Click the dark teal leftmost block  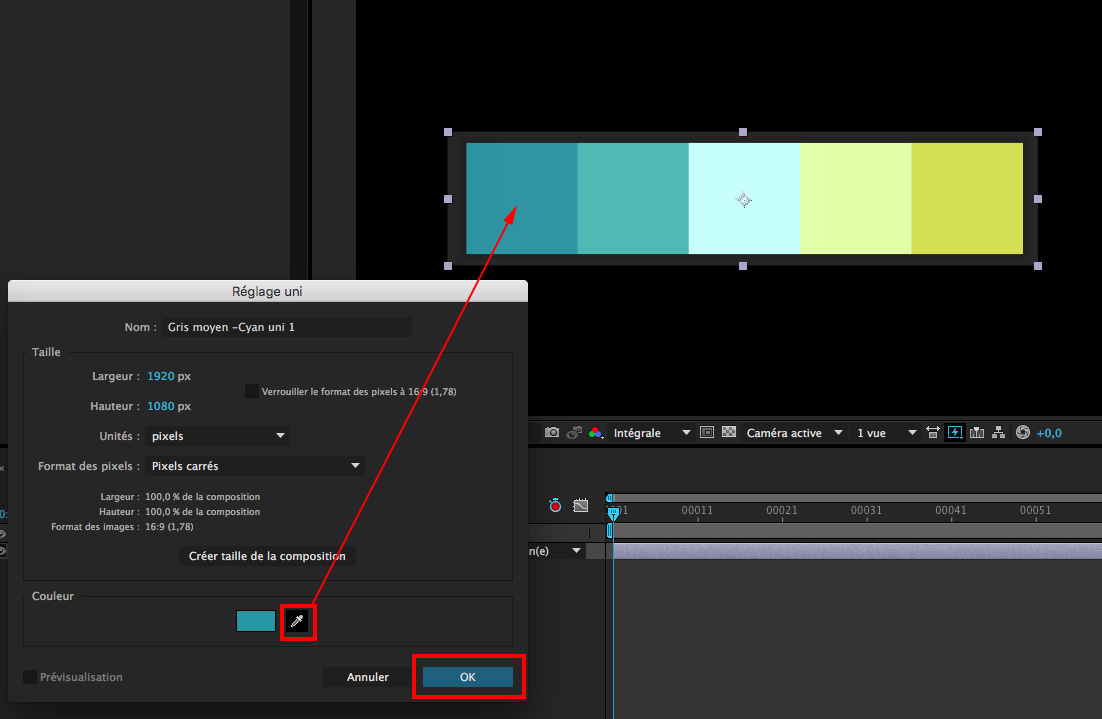click(x=521, y=198)
